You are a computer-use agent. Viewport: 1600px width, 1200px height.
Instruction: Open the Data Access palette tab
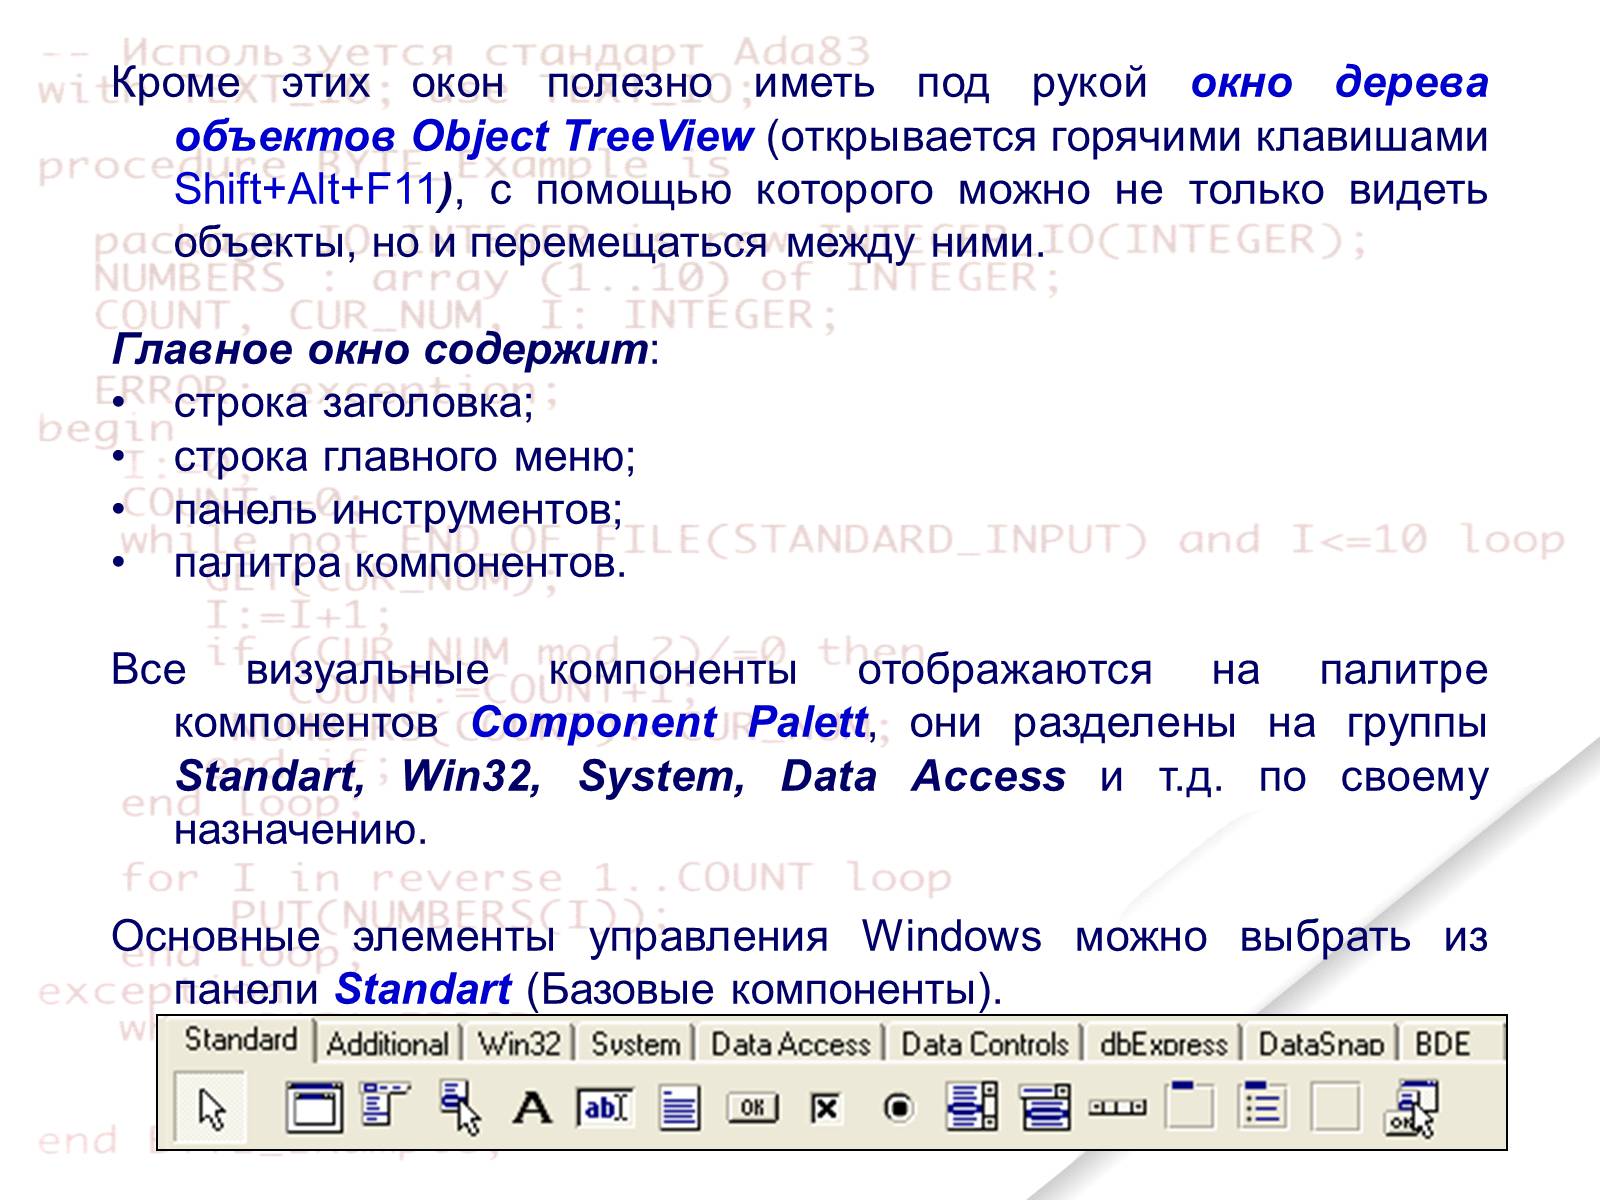point(791,1045)
